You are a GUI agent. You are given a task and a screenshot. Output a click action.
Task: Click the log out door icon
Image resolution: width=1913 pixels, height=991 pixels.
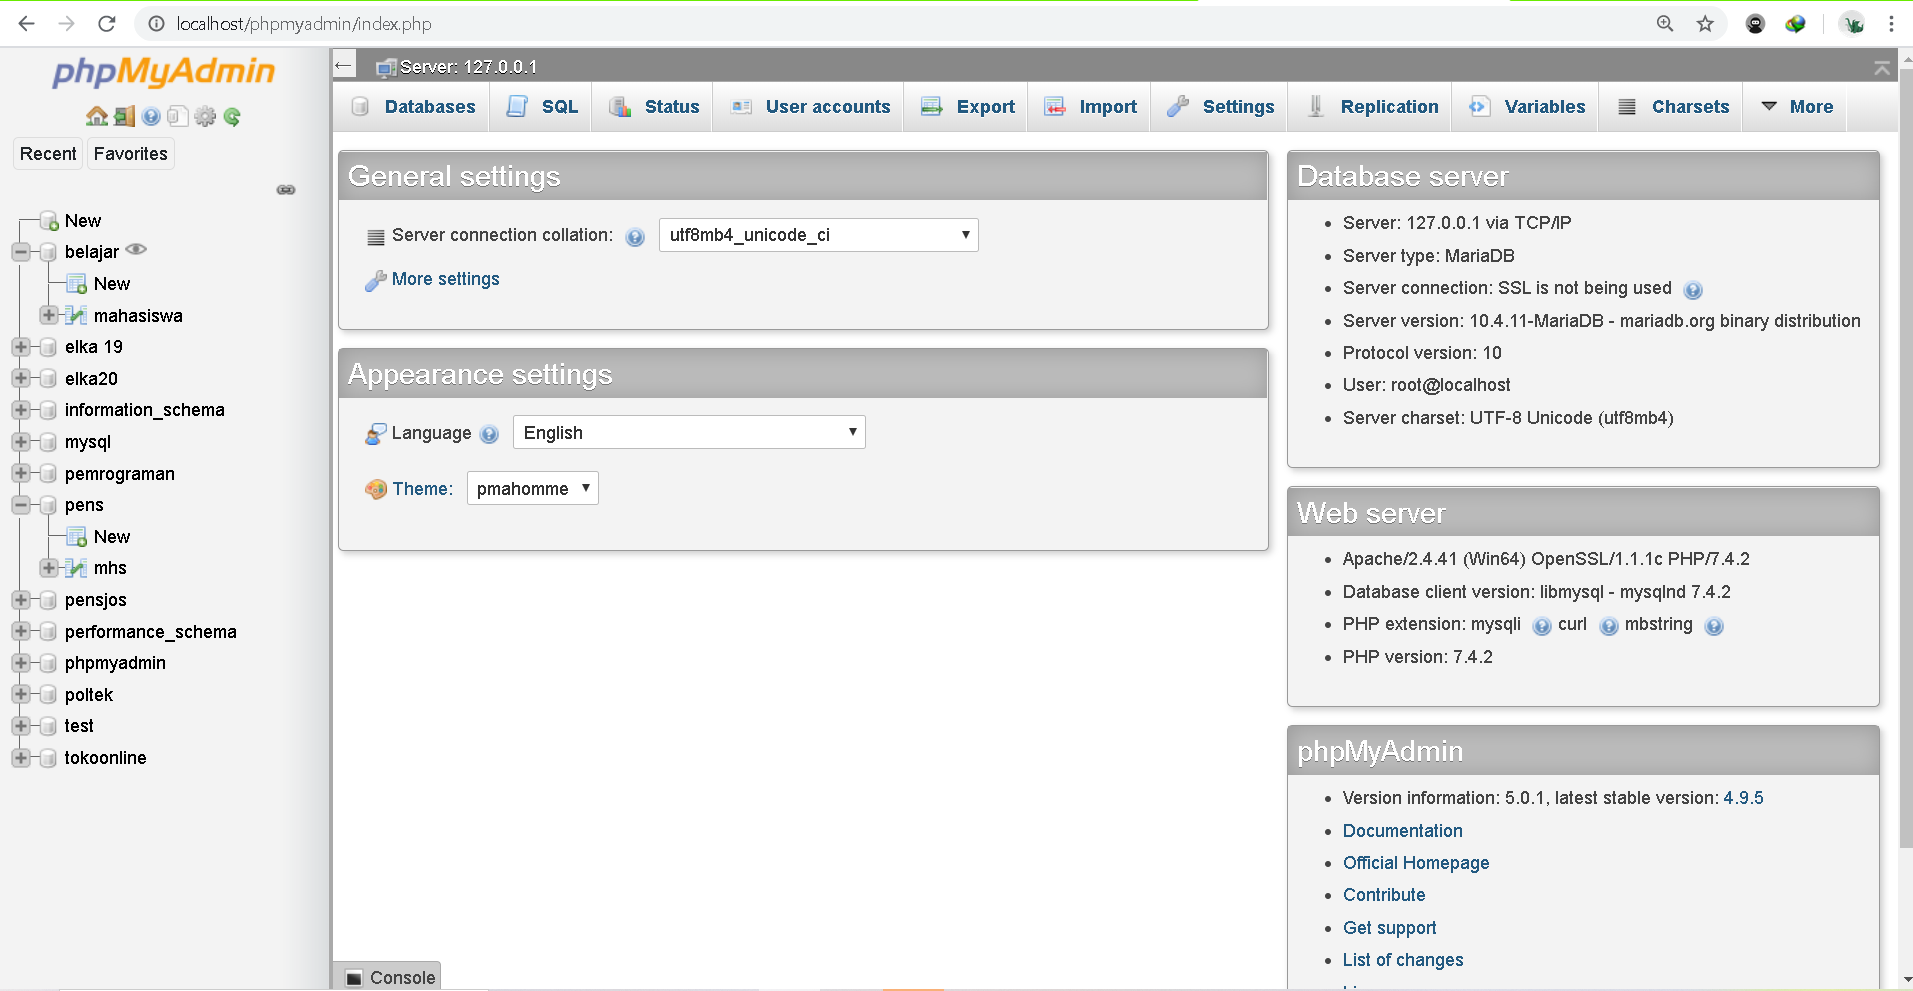click(124, 116)
